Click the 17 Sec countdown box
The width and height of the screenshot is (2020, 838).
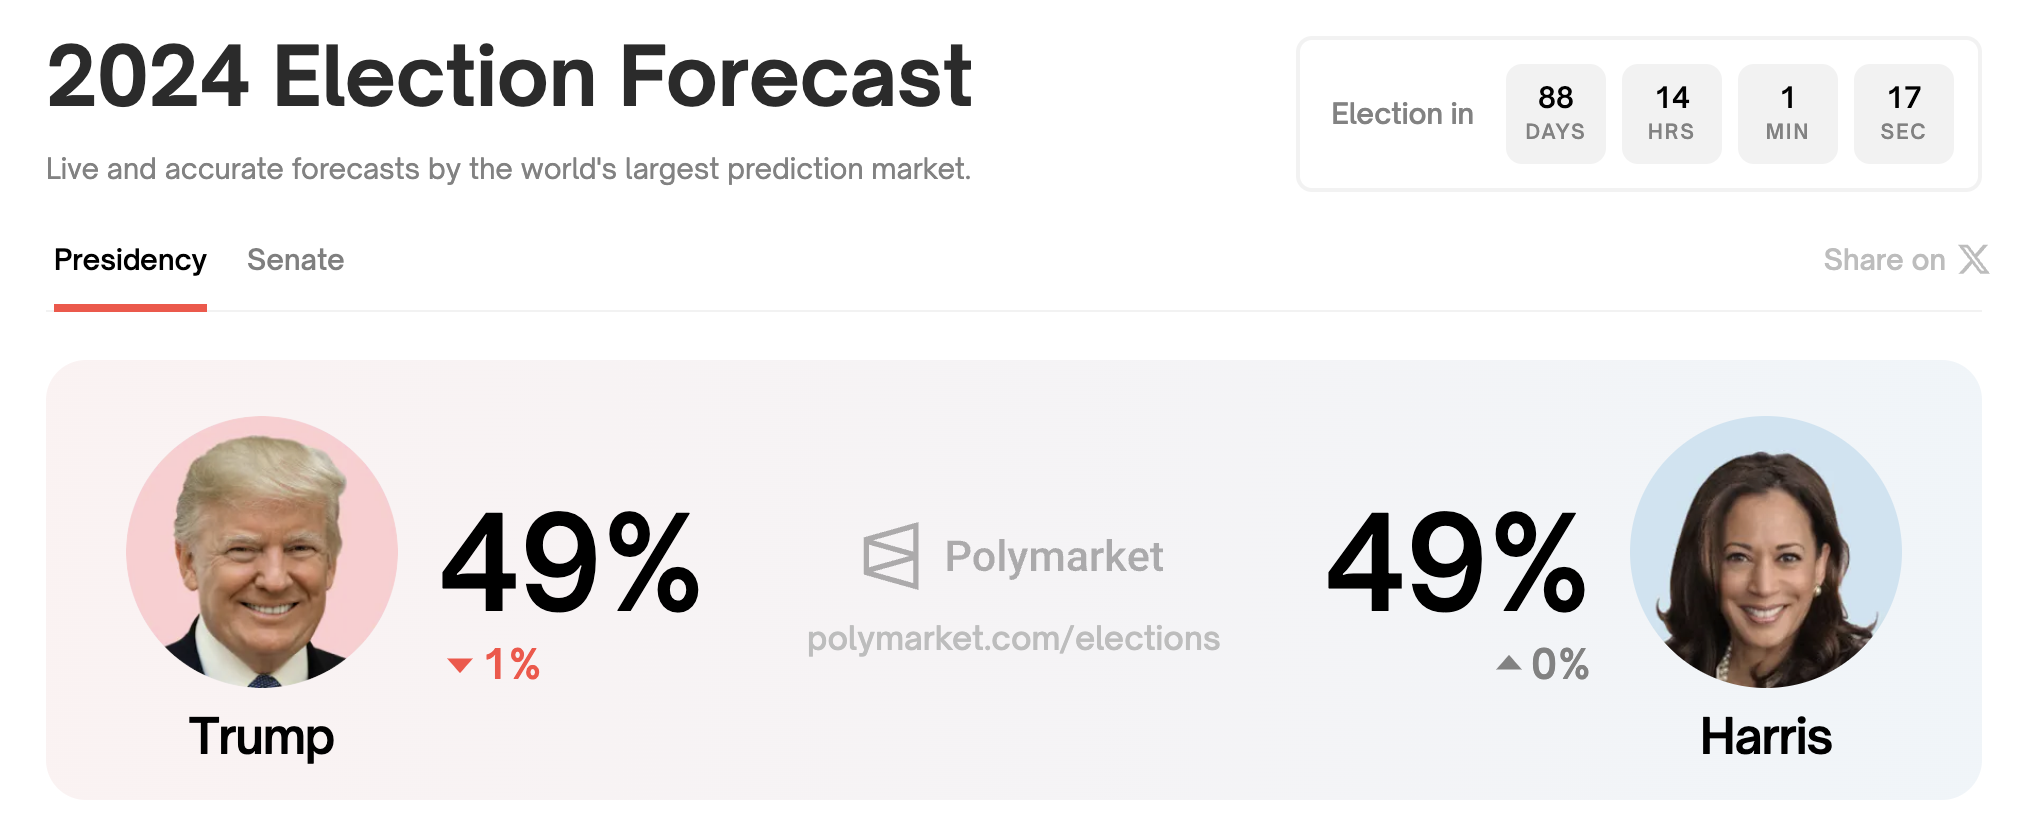(x=1903, y=114)
